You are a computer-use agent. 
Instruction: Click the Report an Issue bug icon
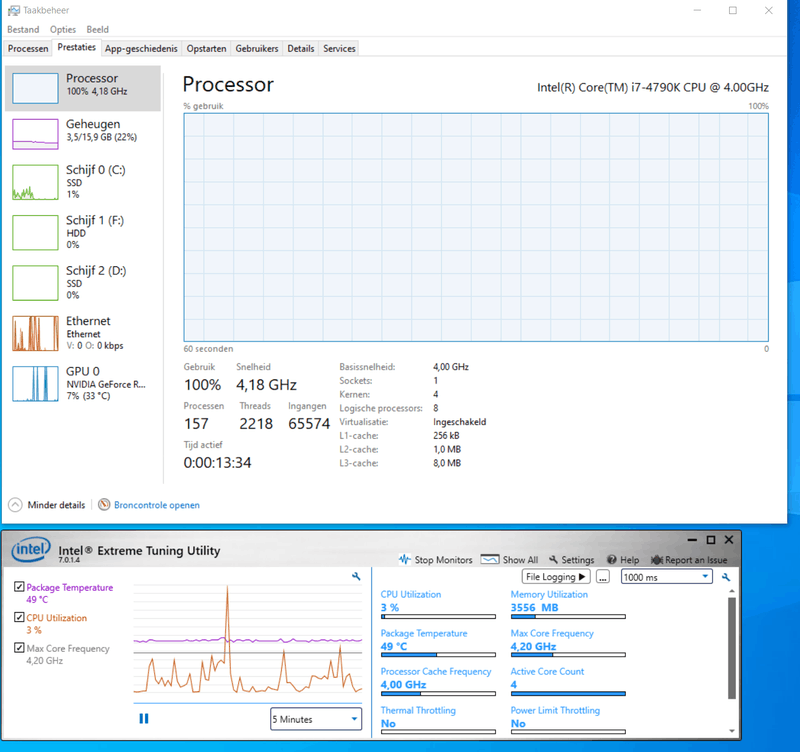(657, 560)
